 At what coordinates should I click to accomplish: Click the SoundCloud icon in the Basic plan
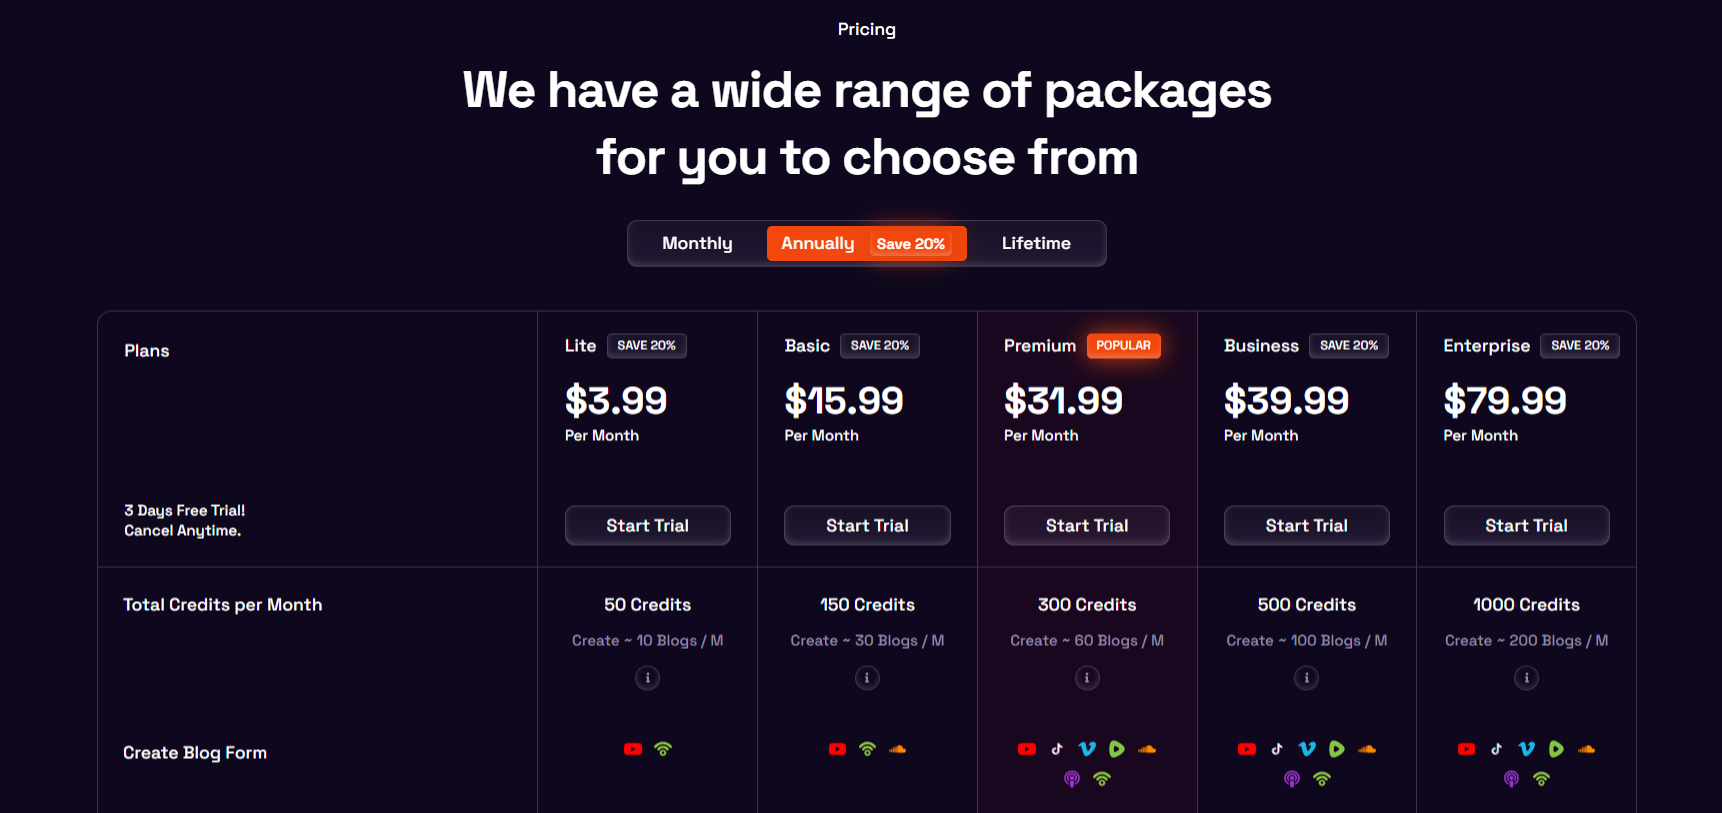pos(898,748)
